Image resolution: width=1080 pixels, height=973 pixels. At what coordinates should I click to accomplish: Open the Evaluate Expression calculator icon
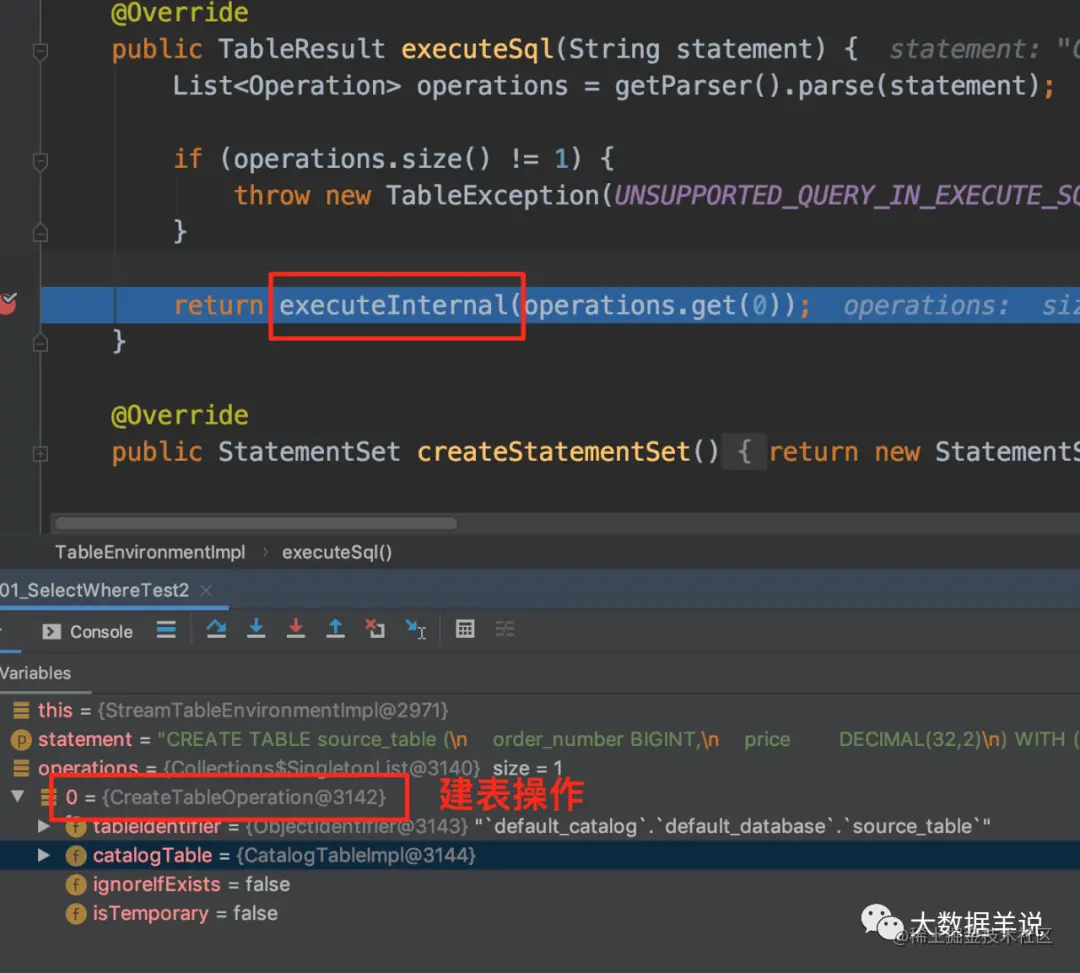(465, 629)
